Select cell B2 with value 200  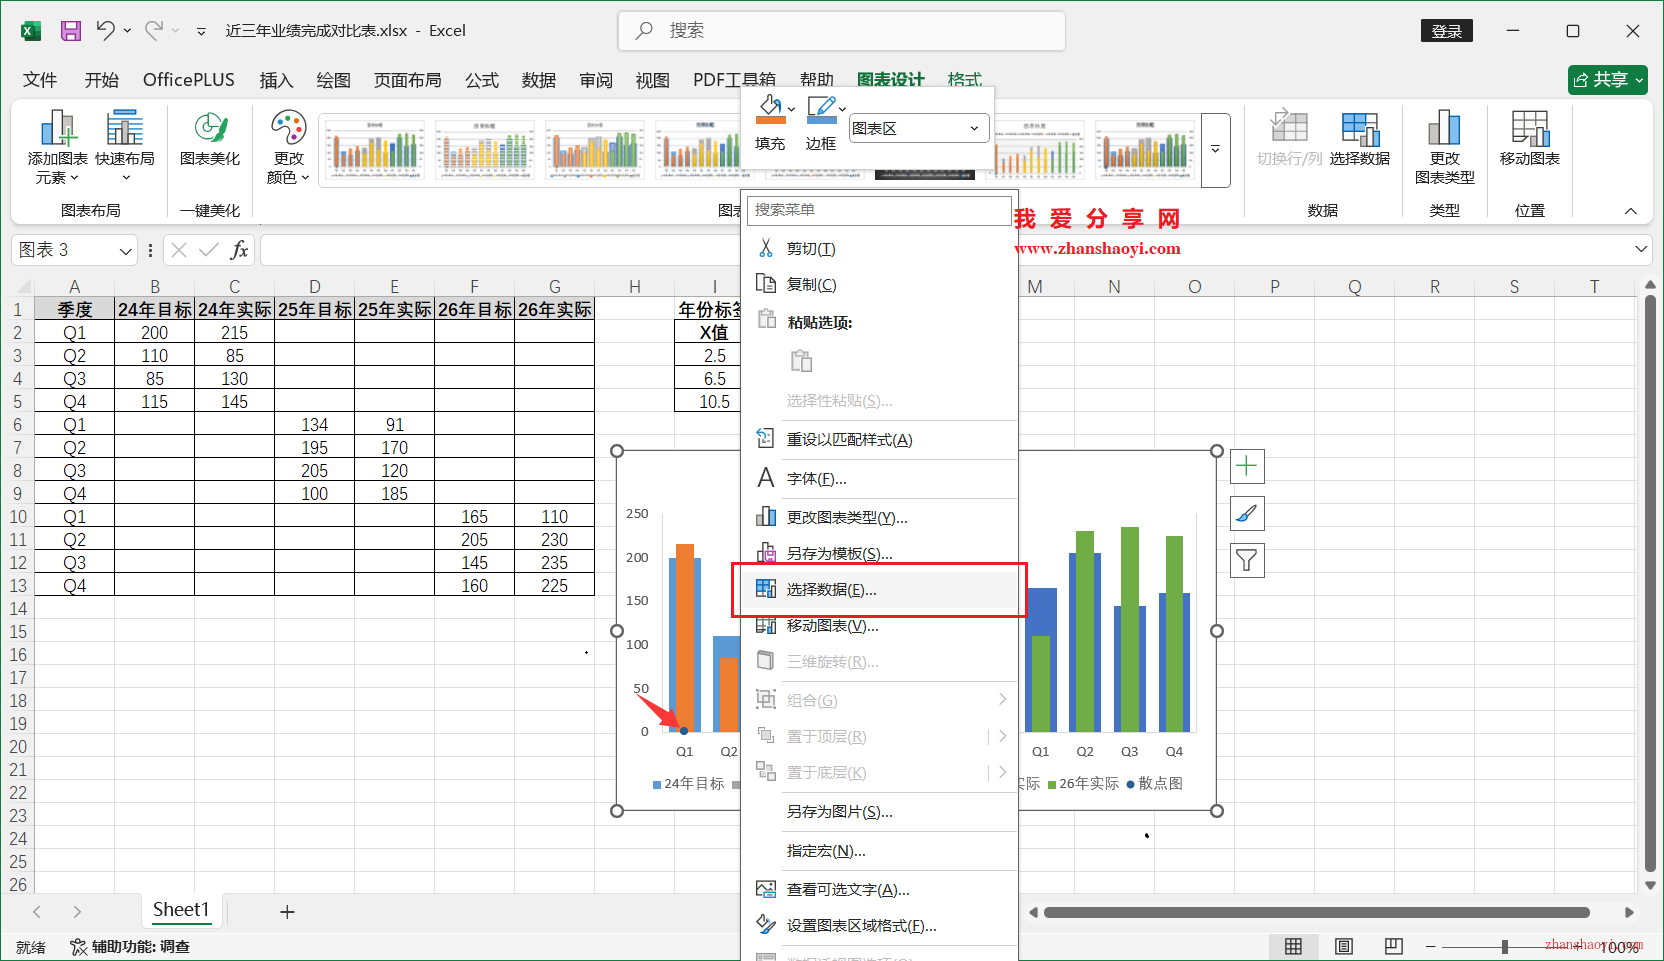click(x=155, y=332)
